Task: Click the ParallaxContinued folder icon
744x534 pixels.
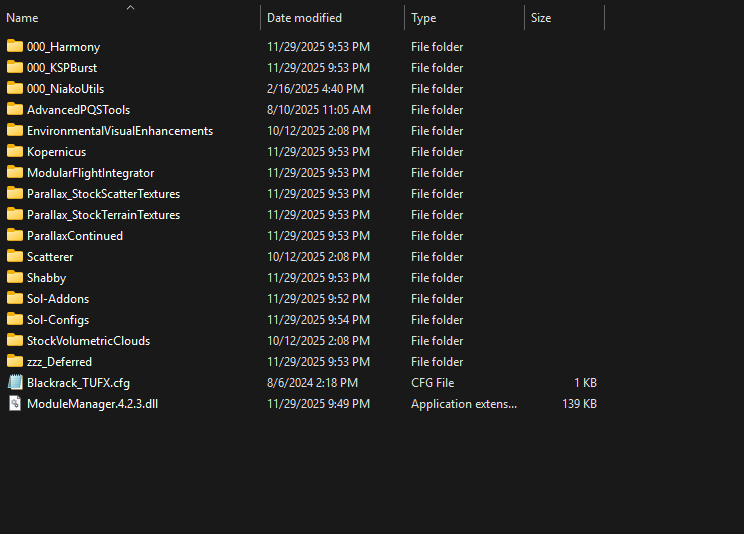Action: click(x=15, y=235)
